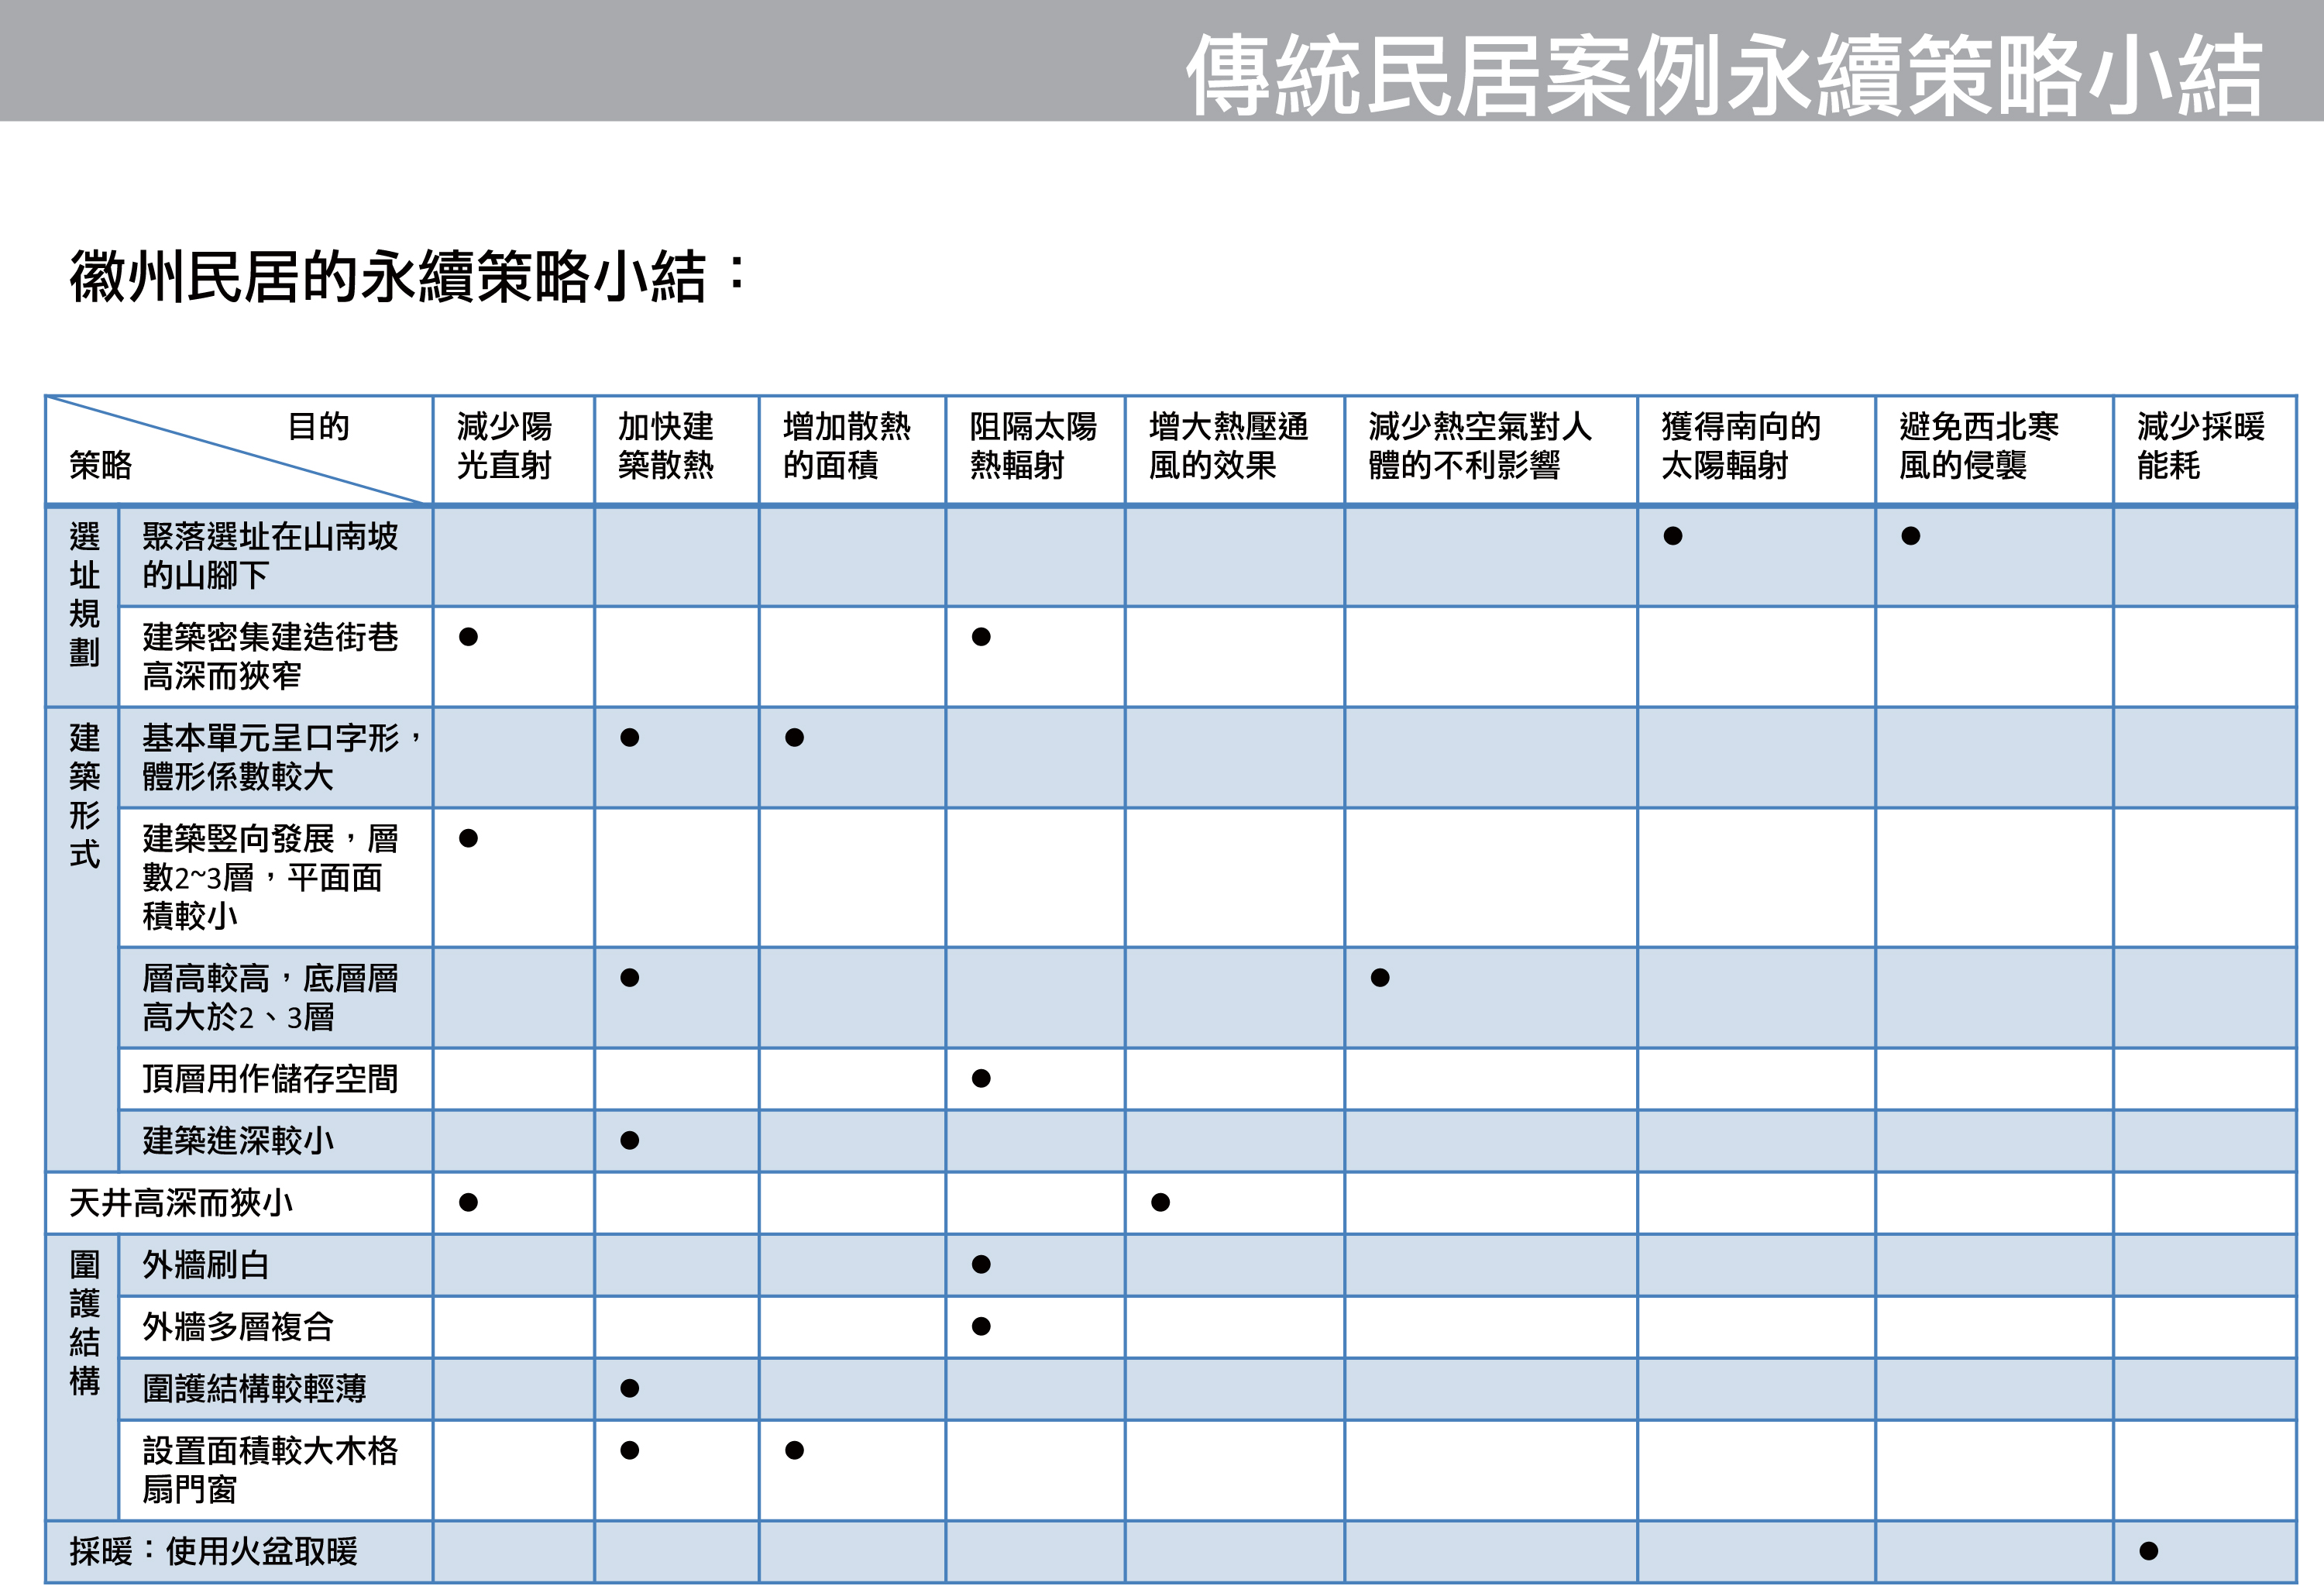Click the heading 徽州民居的永續策略小結
Image resolution: width=2324 pixels, height=1586 pixels.
pyautogui.click(x=390, y=277)
